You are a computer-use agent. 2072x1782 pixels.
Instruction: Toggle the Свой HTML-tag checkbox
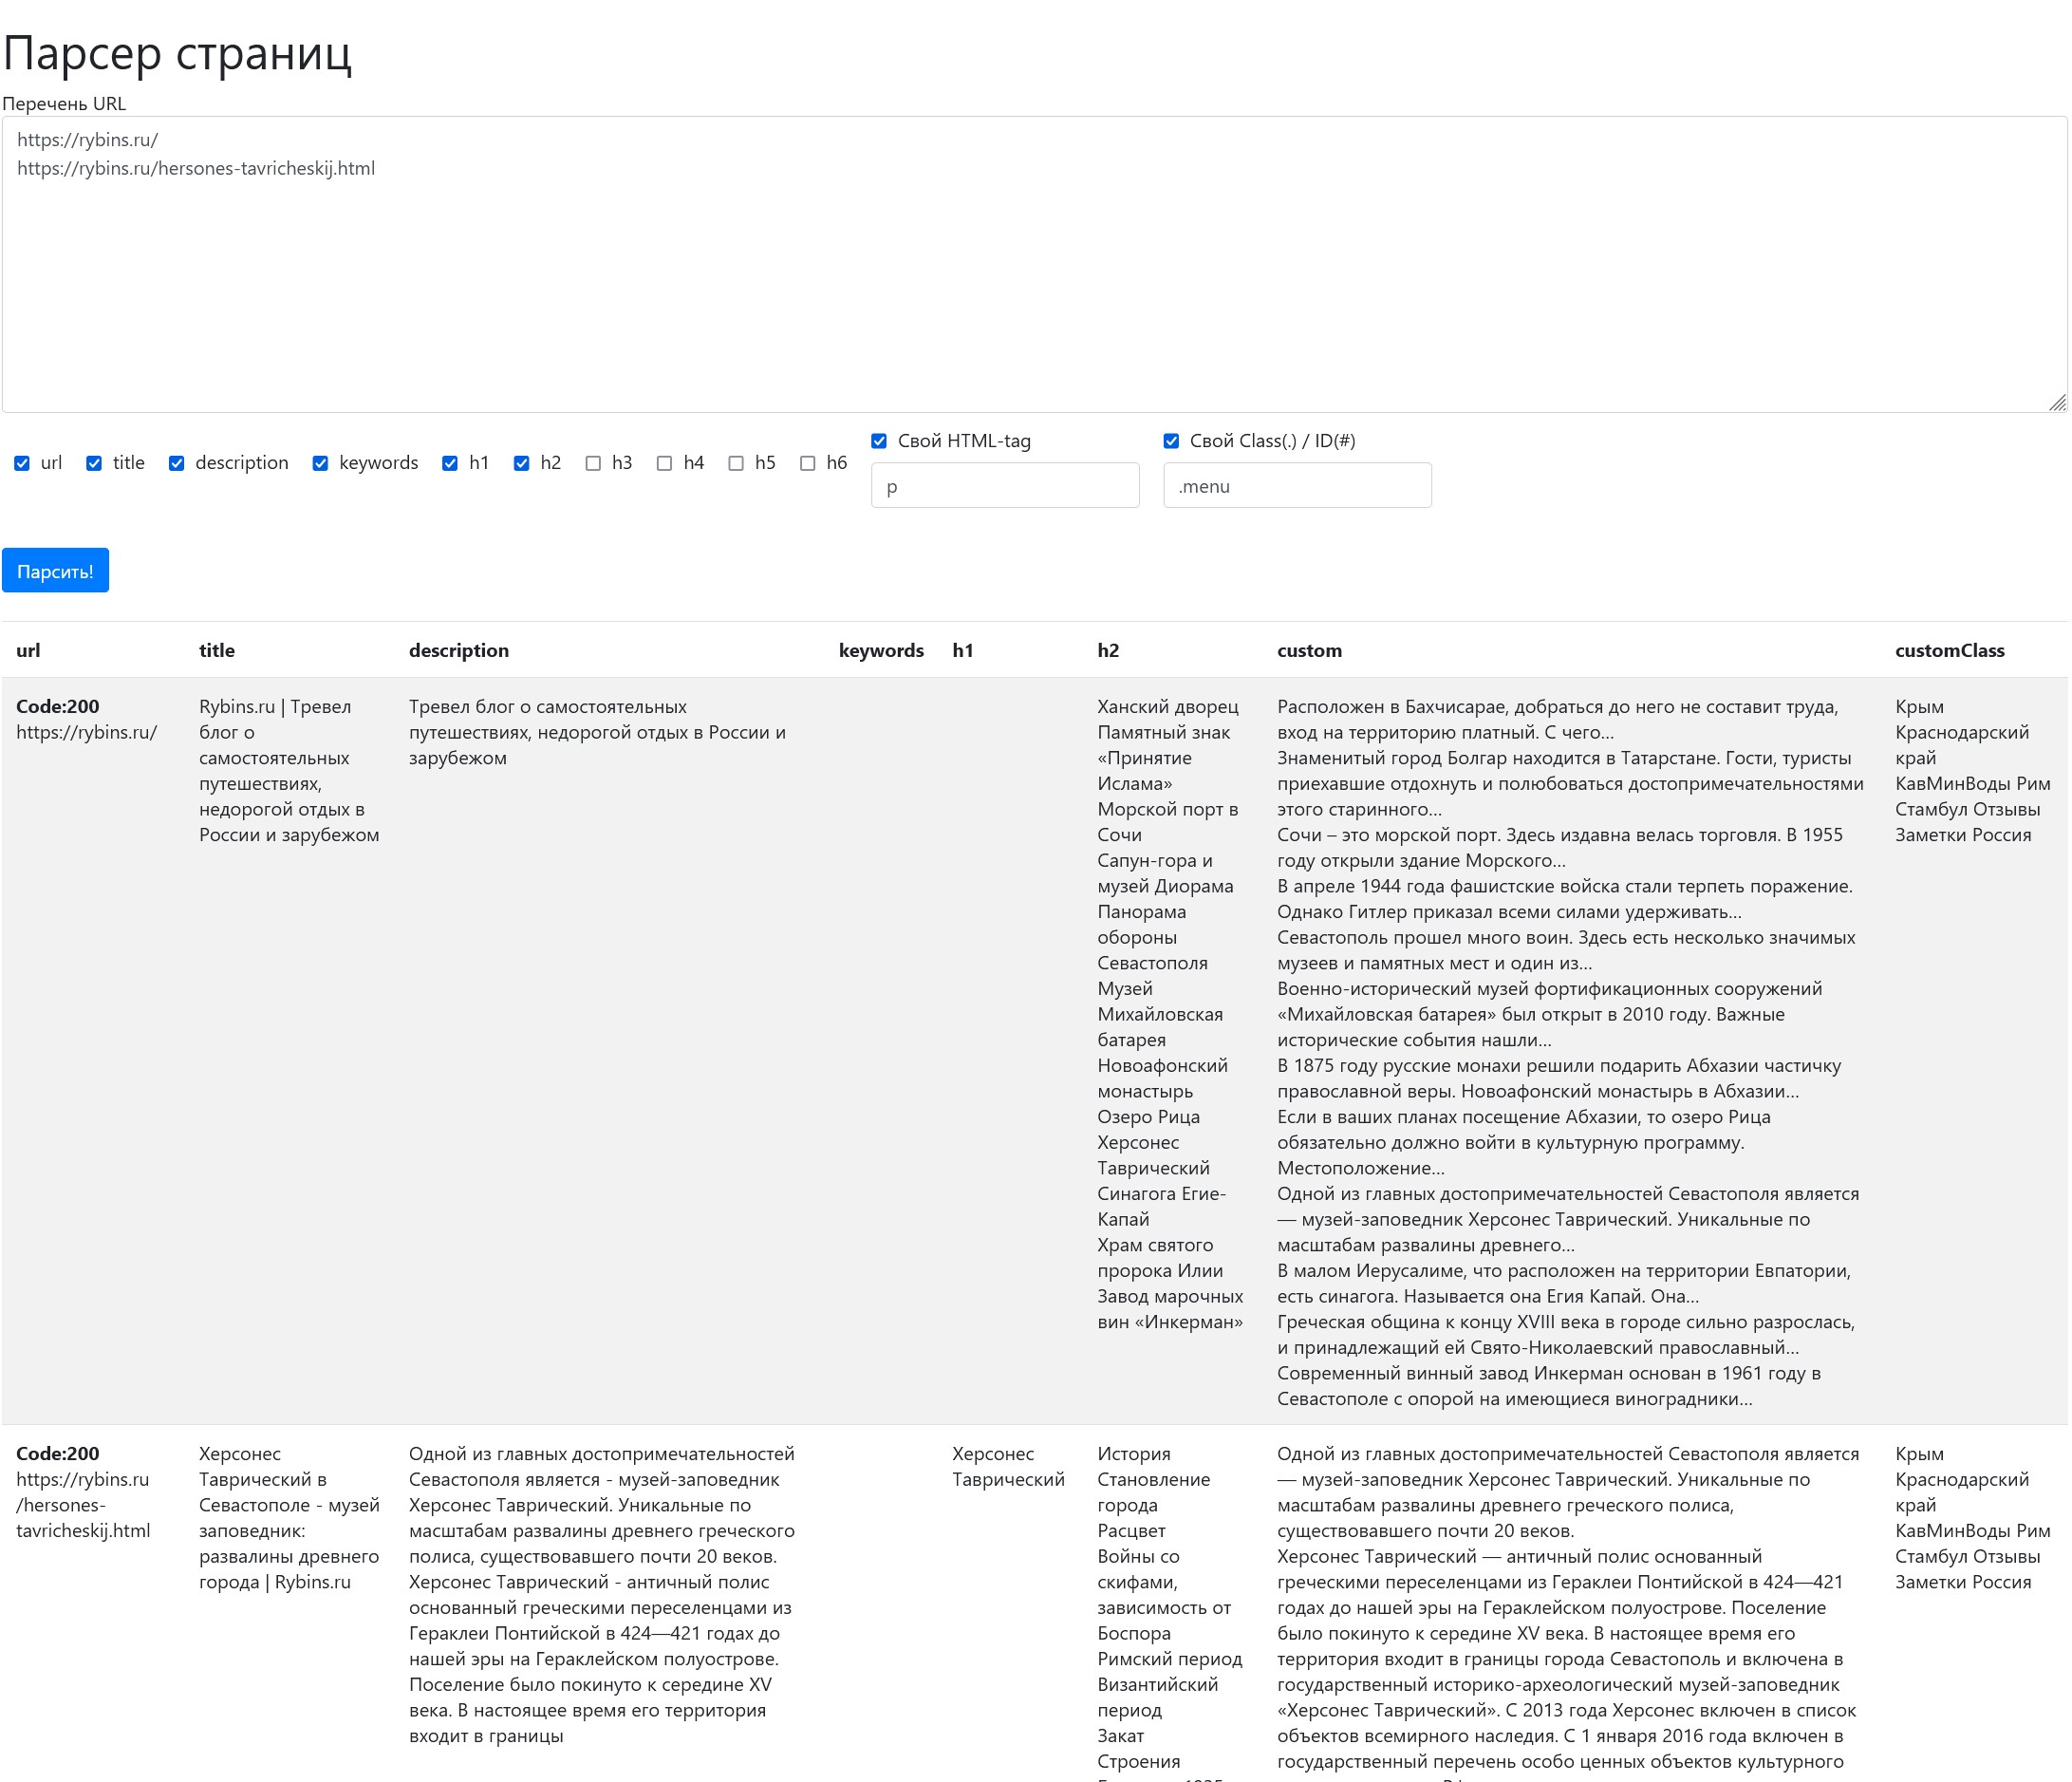[x=879, y=441]
